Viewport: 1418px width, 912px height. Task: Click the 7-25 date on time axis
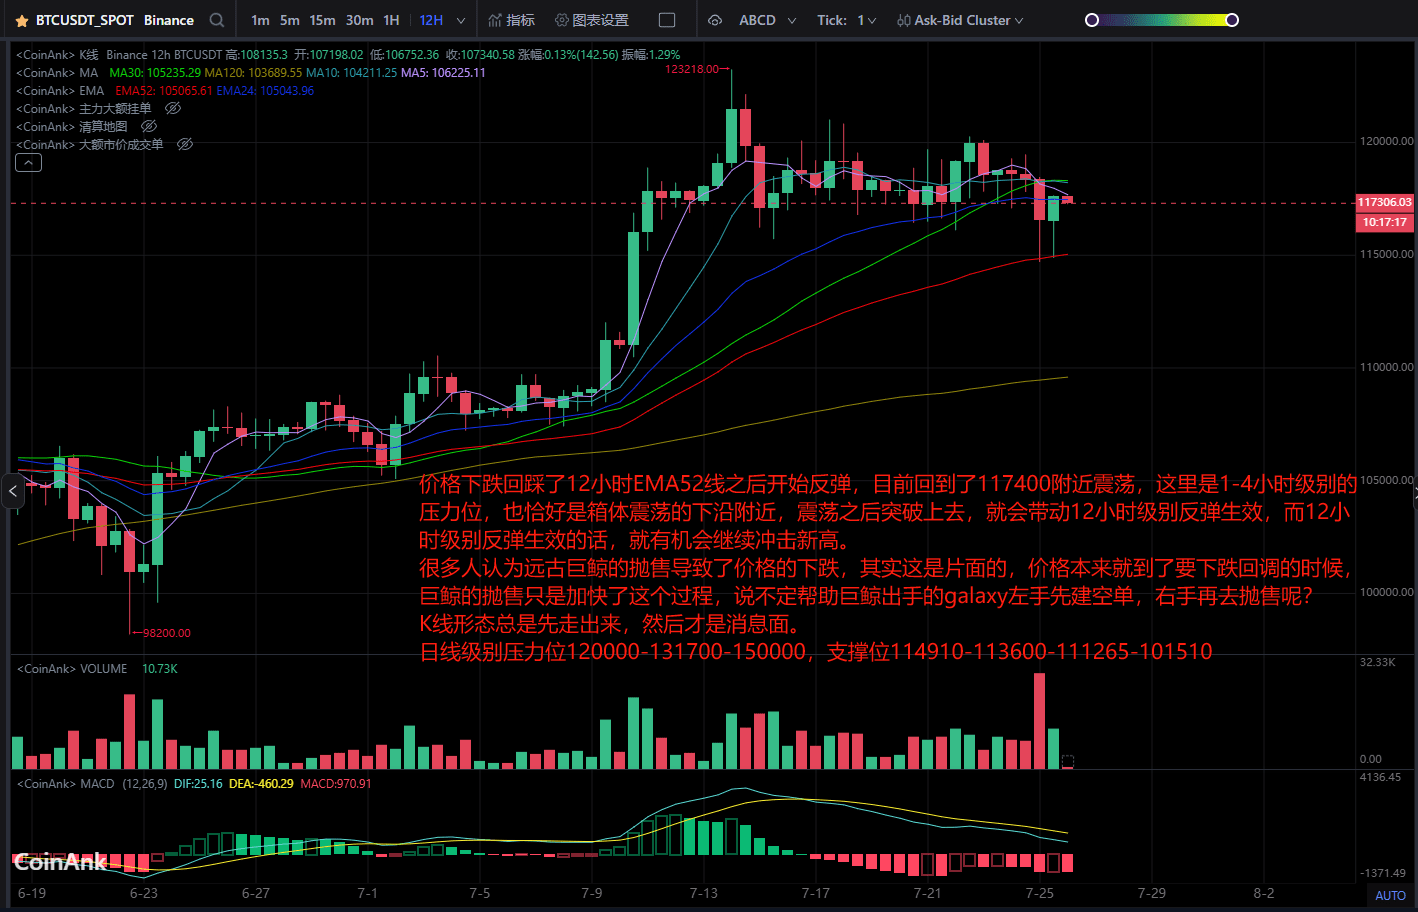[x=1040, y=893]
